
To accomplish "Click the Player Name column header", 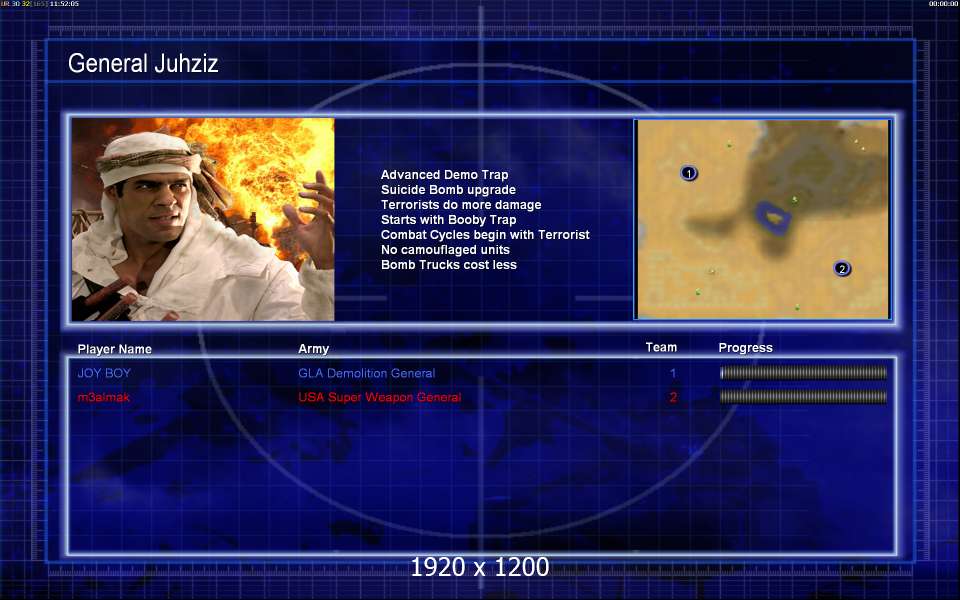I will (x=114, y=349).
